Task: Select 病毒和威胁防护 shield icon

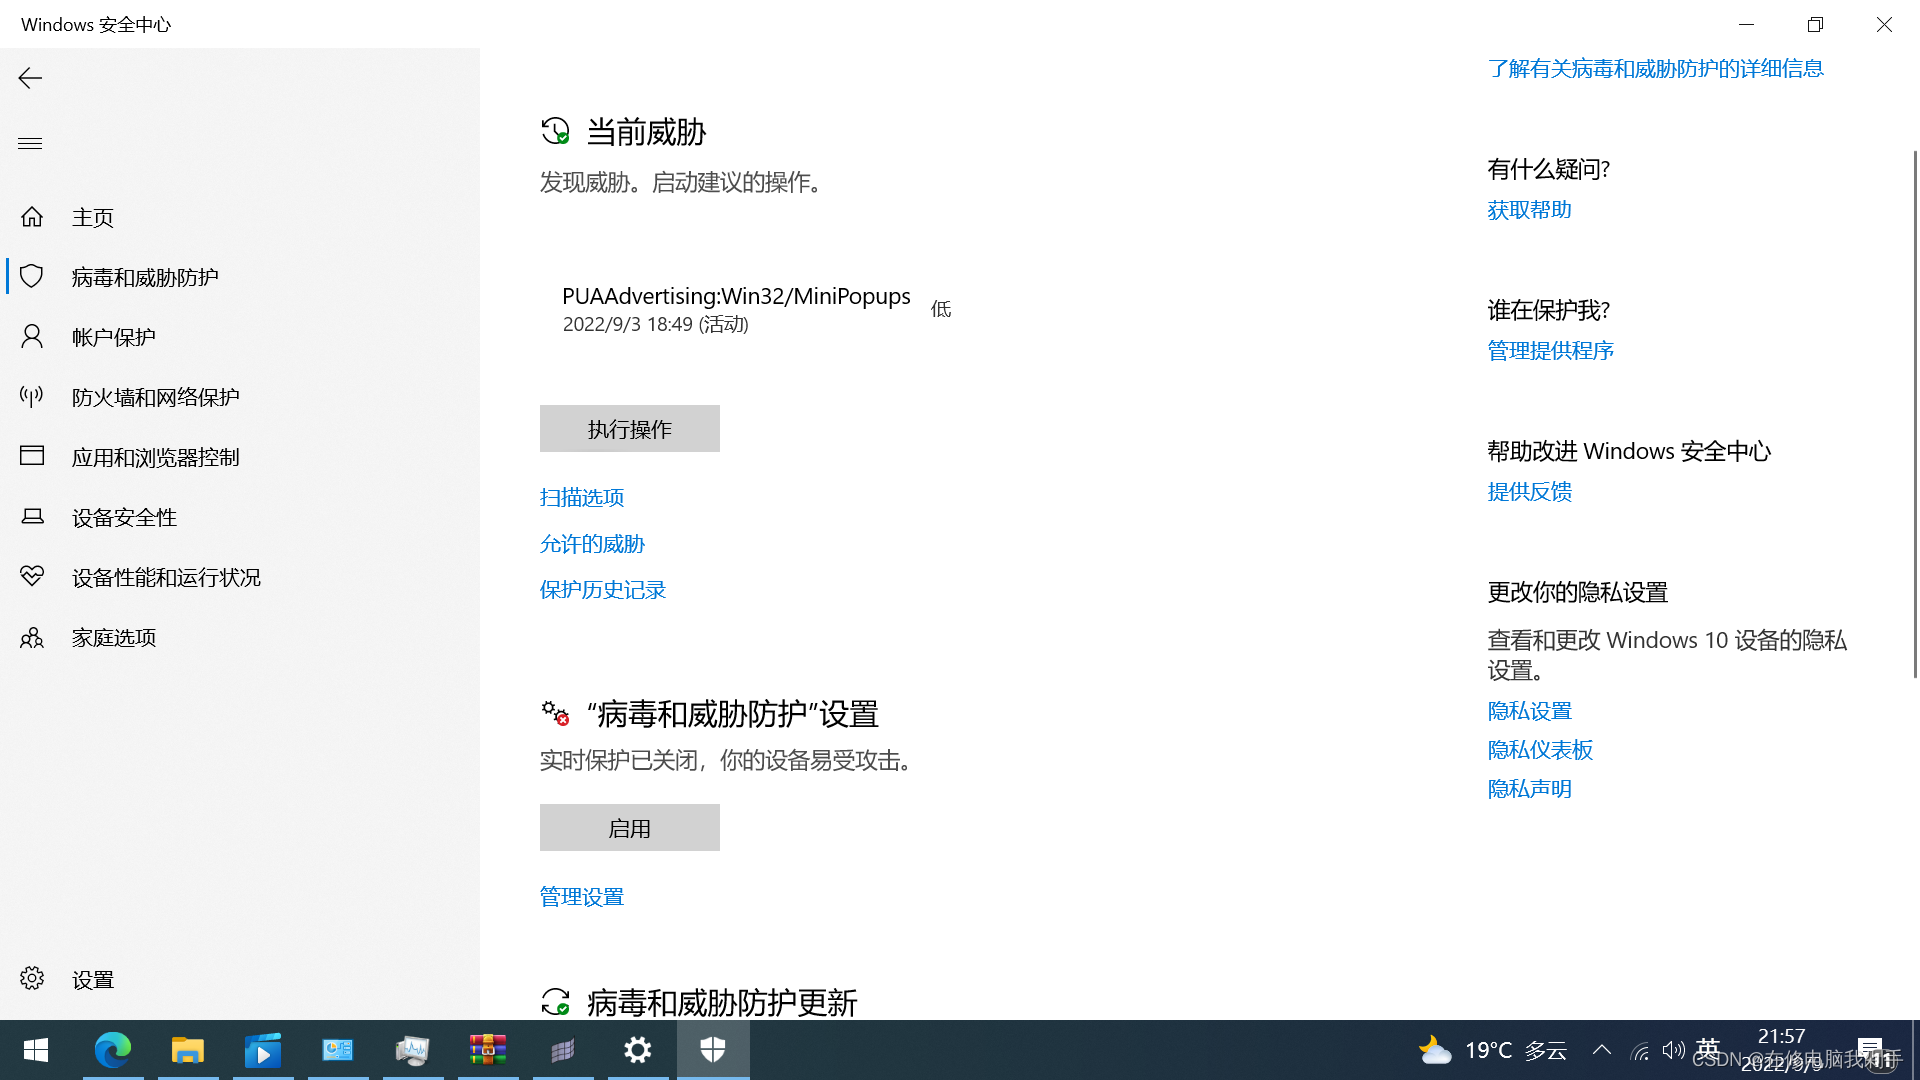Action: pyautogui.click(x=32, y=277)
